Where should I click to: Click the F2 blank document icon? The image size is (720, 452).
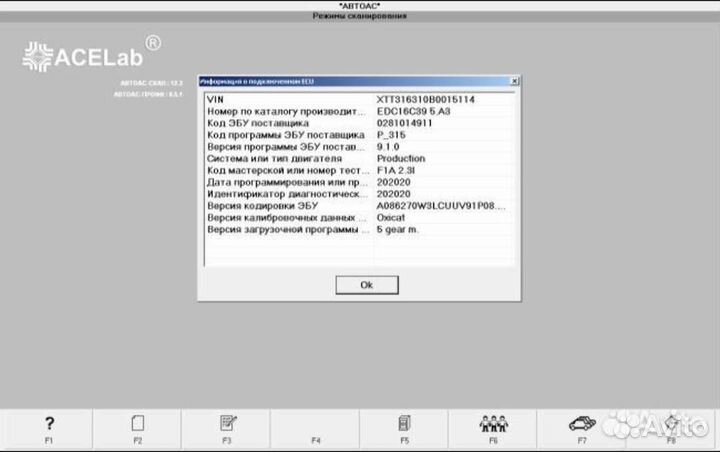(138, 423)
